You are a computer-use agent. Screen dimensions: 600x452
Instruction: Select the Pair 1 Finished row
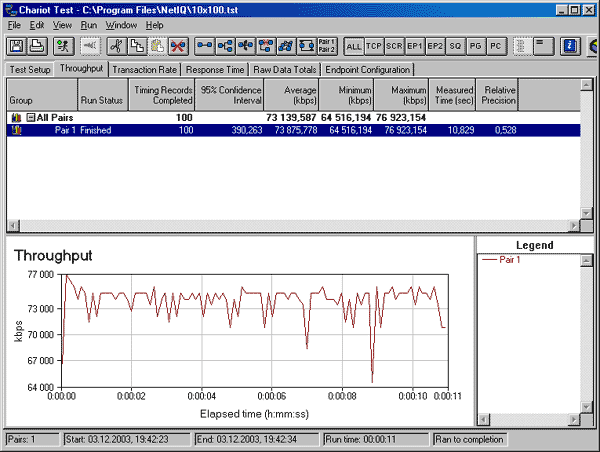[293, 130]
